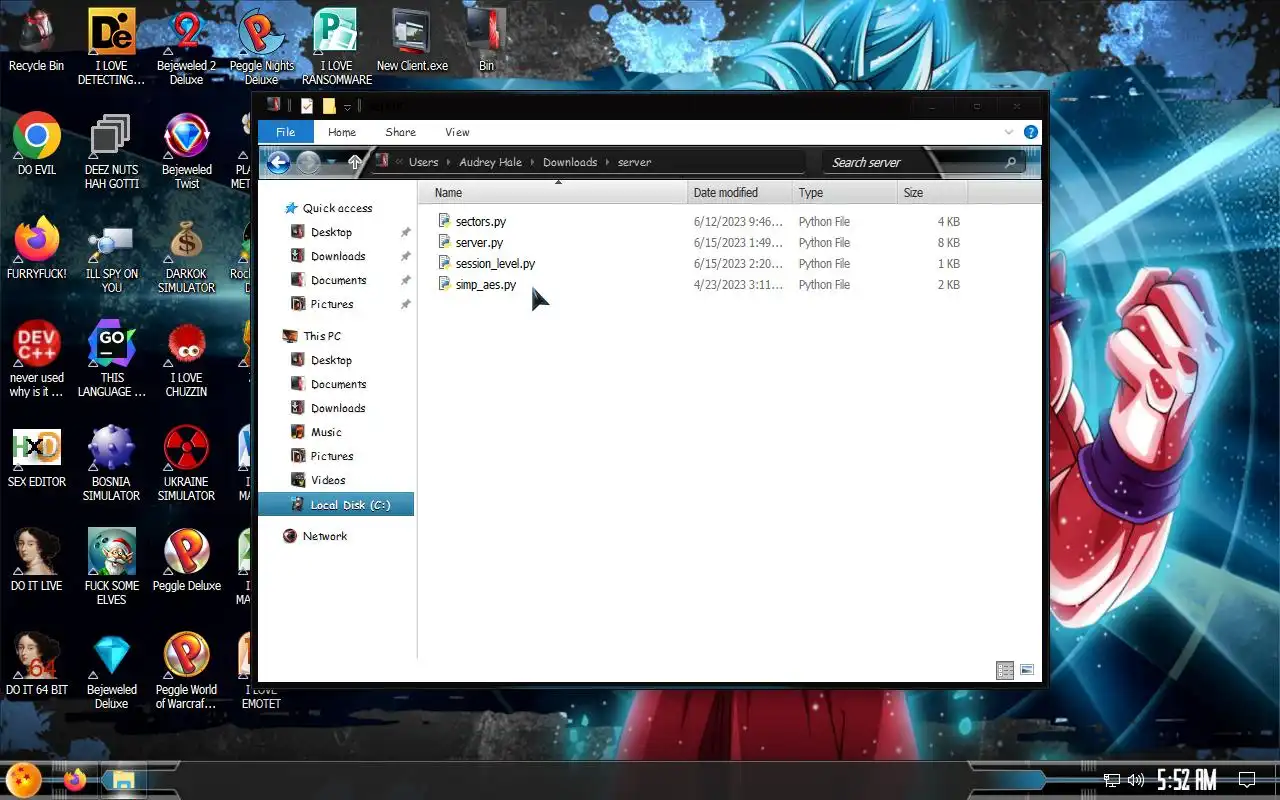Viewport: 1280px width, 800px height.
Task: Sort by the Size column header
Action: 932,193
